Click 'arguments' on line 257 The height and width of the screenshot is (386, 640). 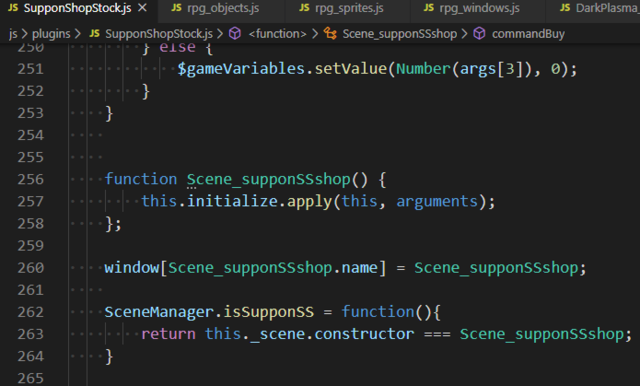click(437, 201)
